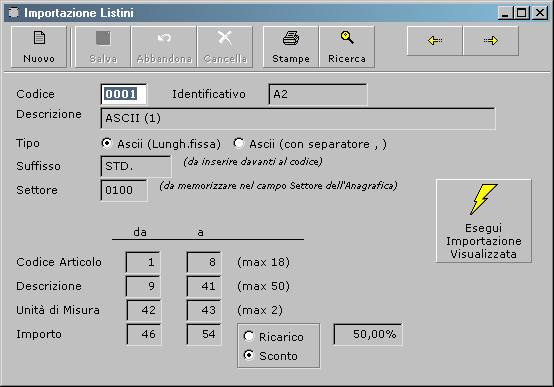The width and height of the screenshot is (554, 387).
Task: Run Esegui Importazione Visualizzata
Action: 484,221
